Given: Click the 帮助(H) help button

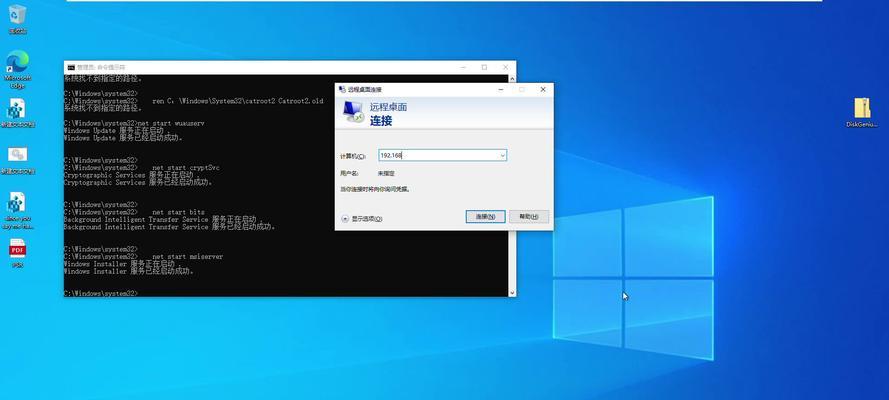Looking at the screenshot, I should 529,216.
